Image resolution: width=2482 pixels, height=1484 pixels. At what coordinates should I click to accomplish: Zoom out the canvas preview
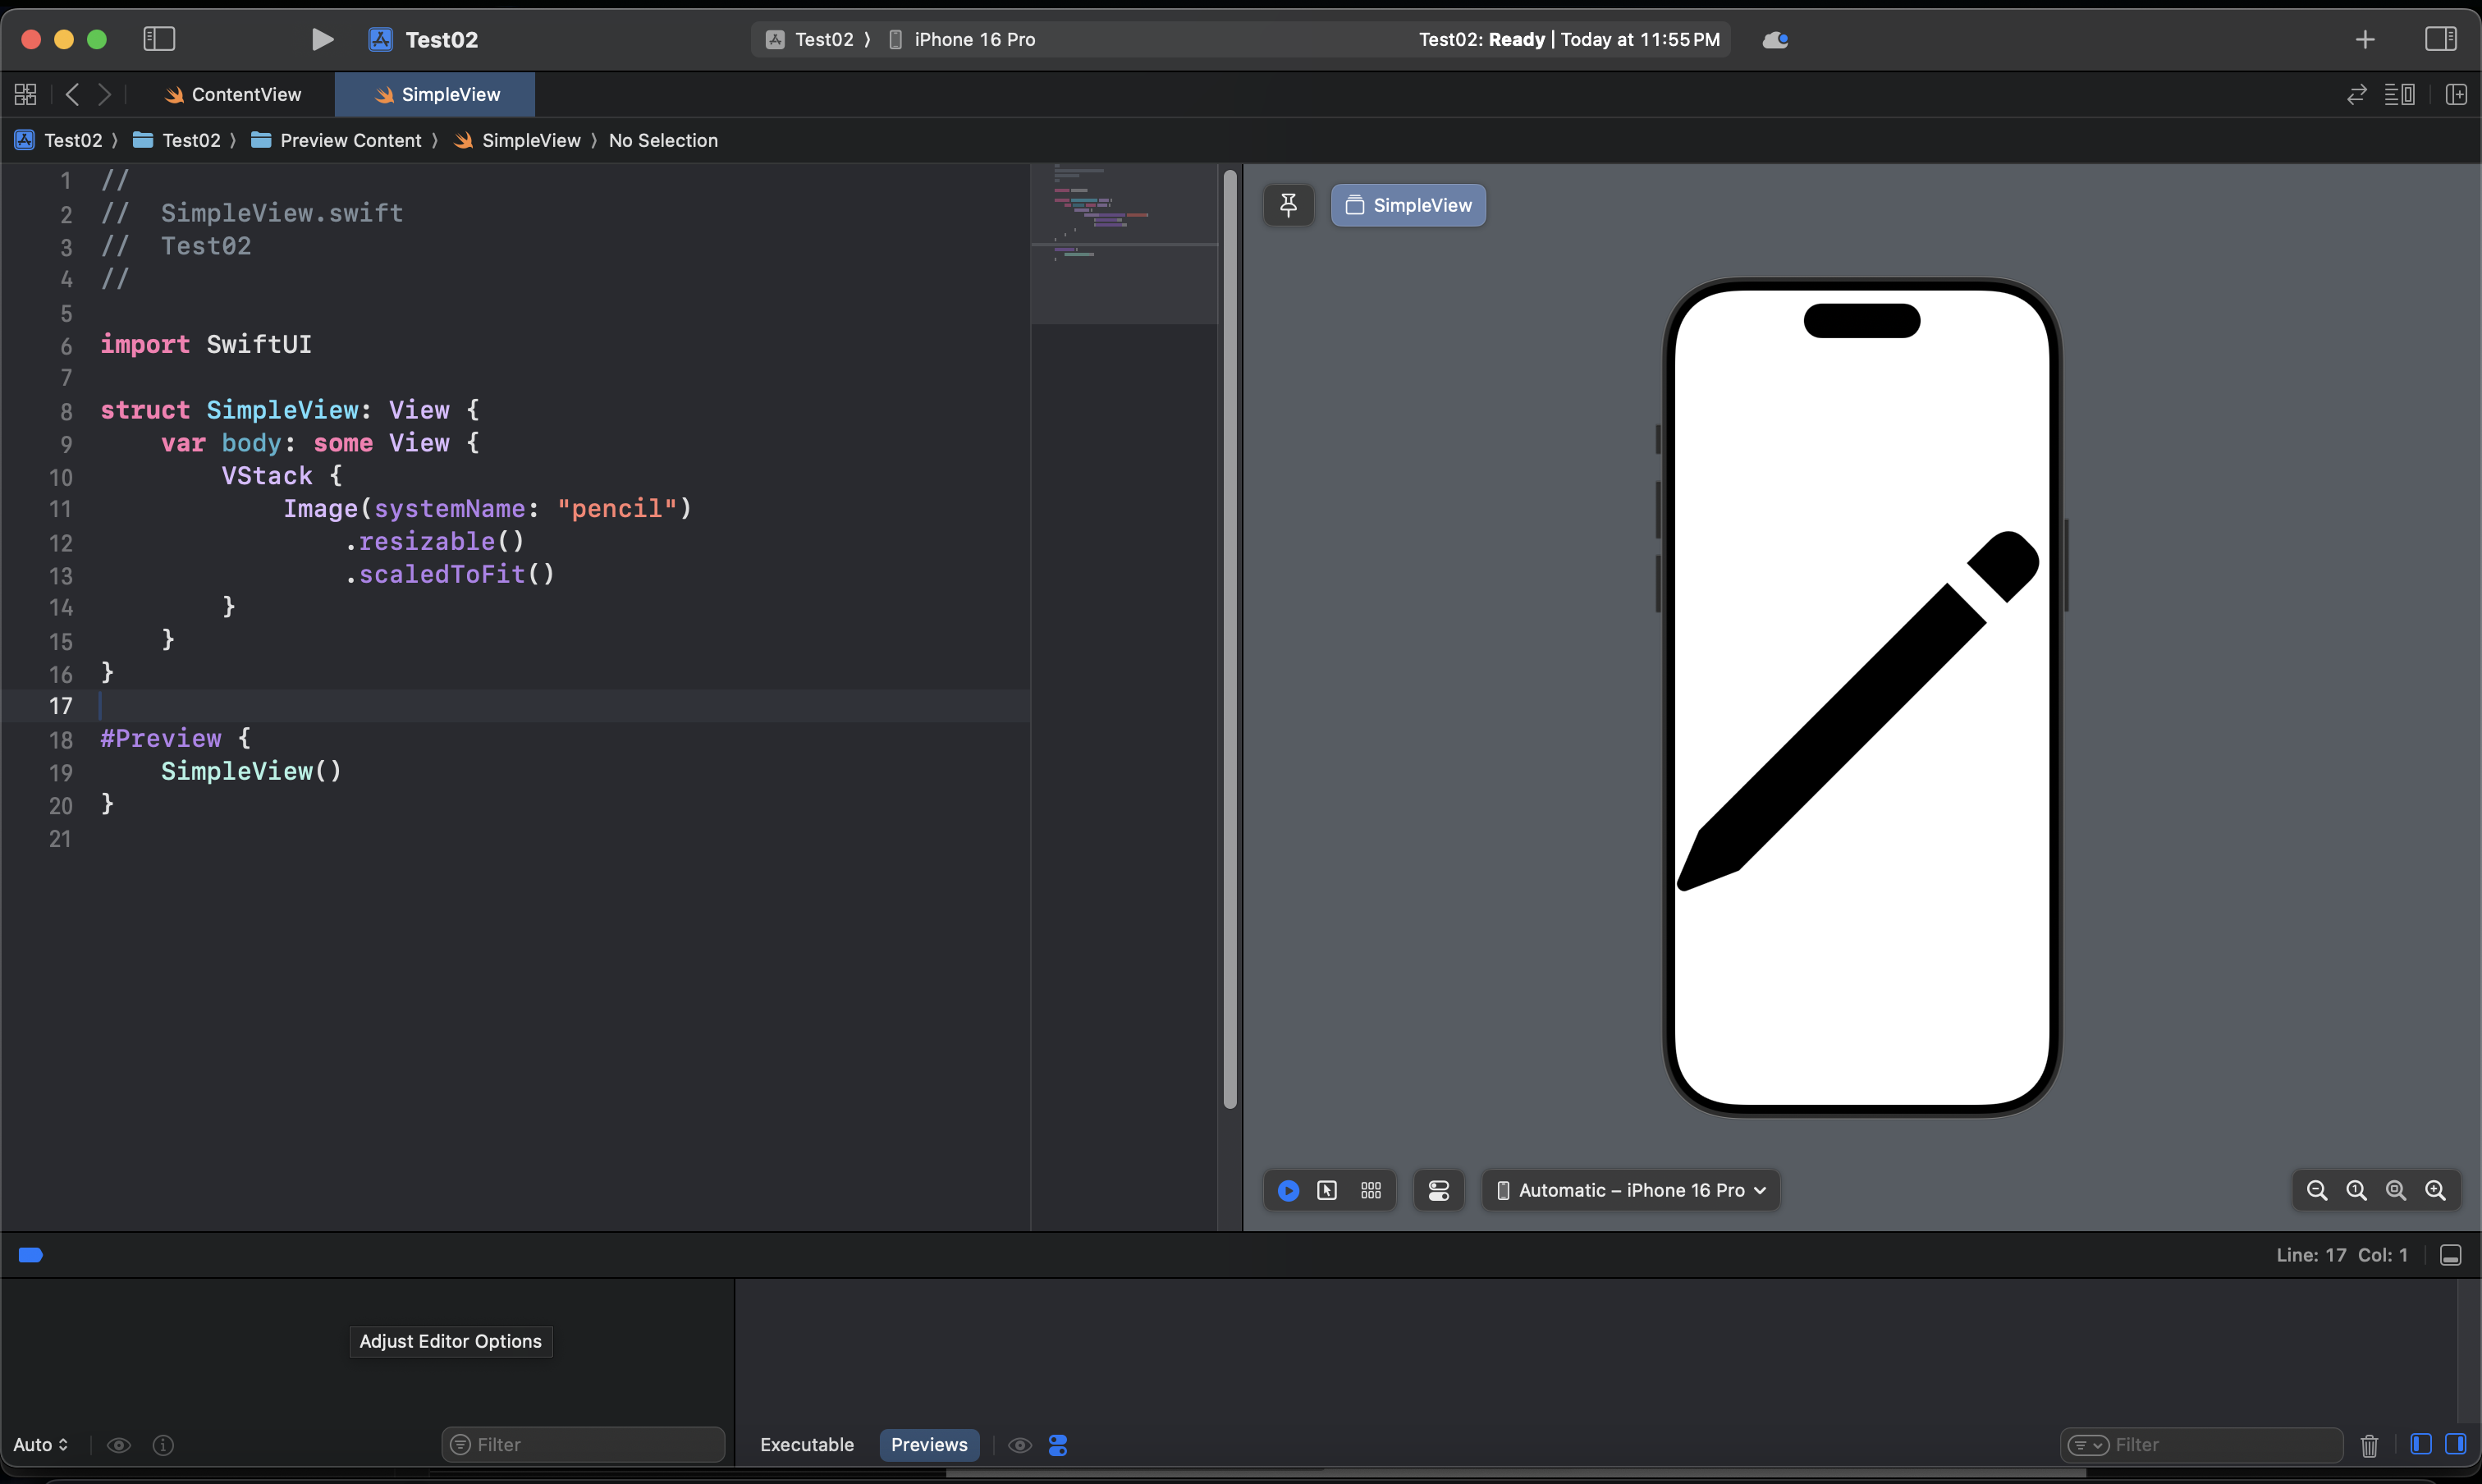tap(2316, 1190)
